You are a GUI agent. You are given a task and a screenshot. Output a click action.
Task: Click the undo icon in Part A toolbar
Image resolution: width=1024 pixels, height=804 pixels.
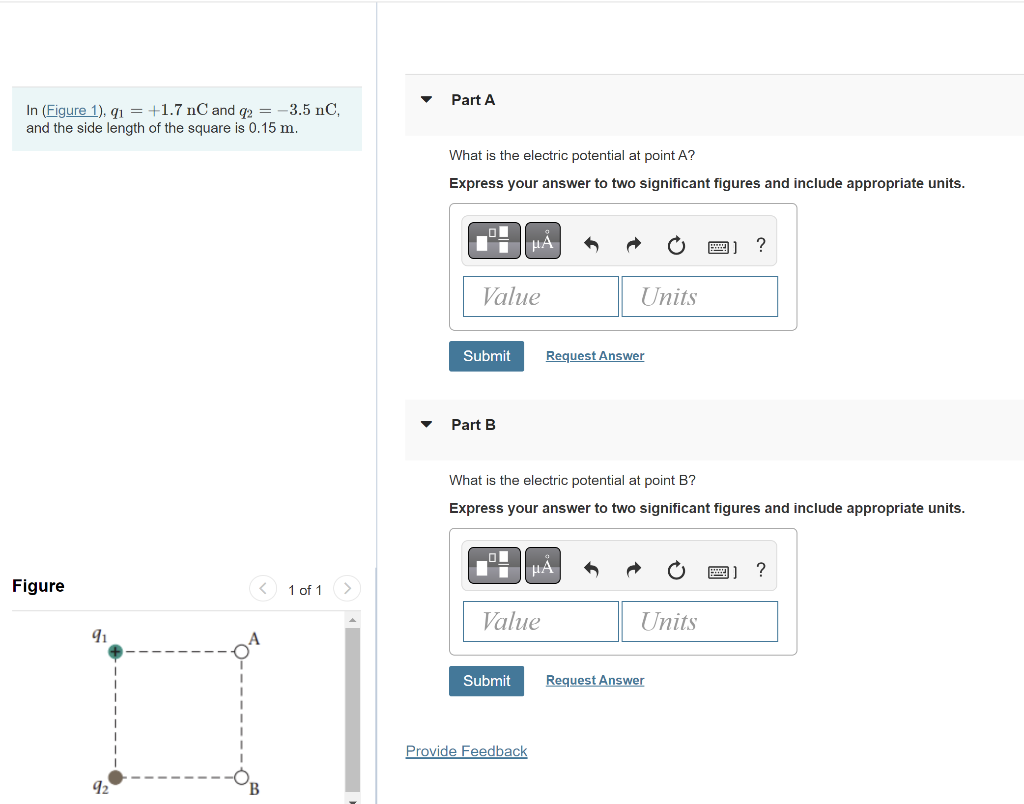pos(591,241)
